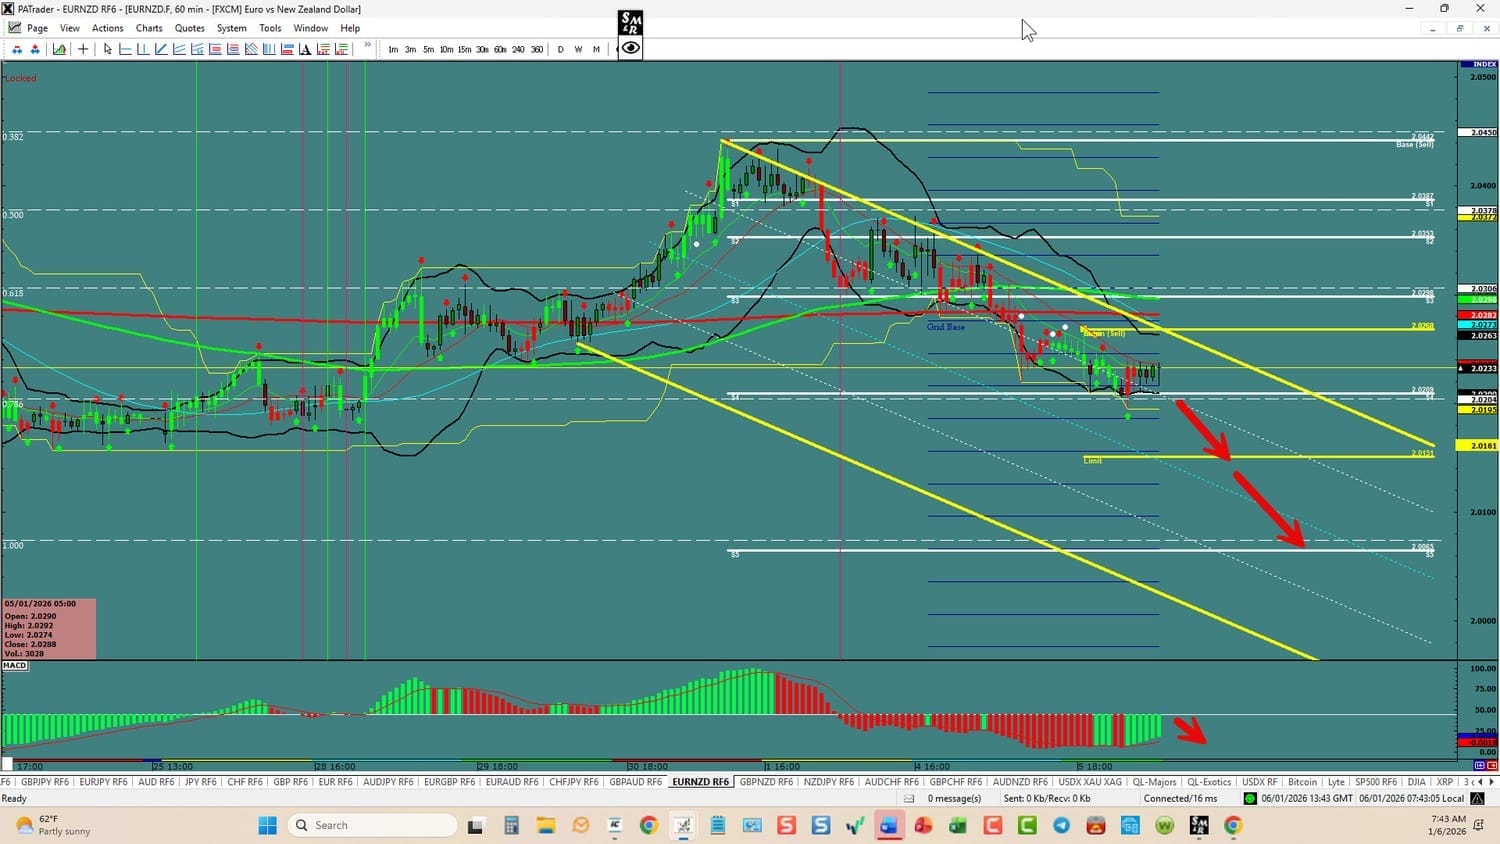This screenshot has height=844, width=1500.
Task: Switch chart to 360 minute timeframe
Action: tap(537, 49)
